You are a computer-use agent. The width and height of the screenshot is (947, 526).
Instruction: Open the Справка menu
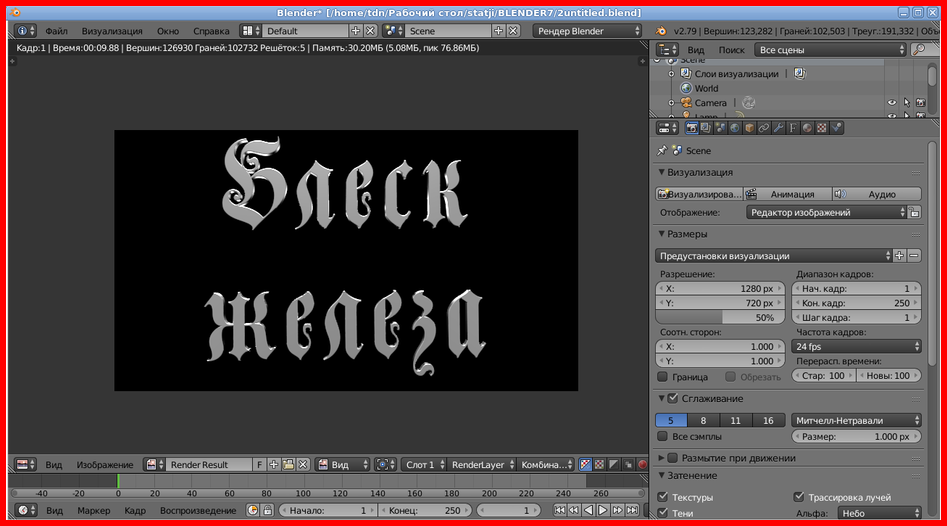click(211, 31)
